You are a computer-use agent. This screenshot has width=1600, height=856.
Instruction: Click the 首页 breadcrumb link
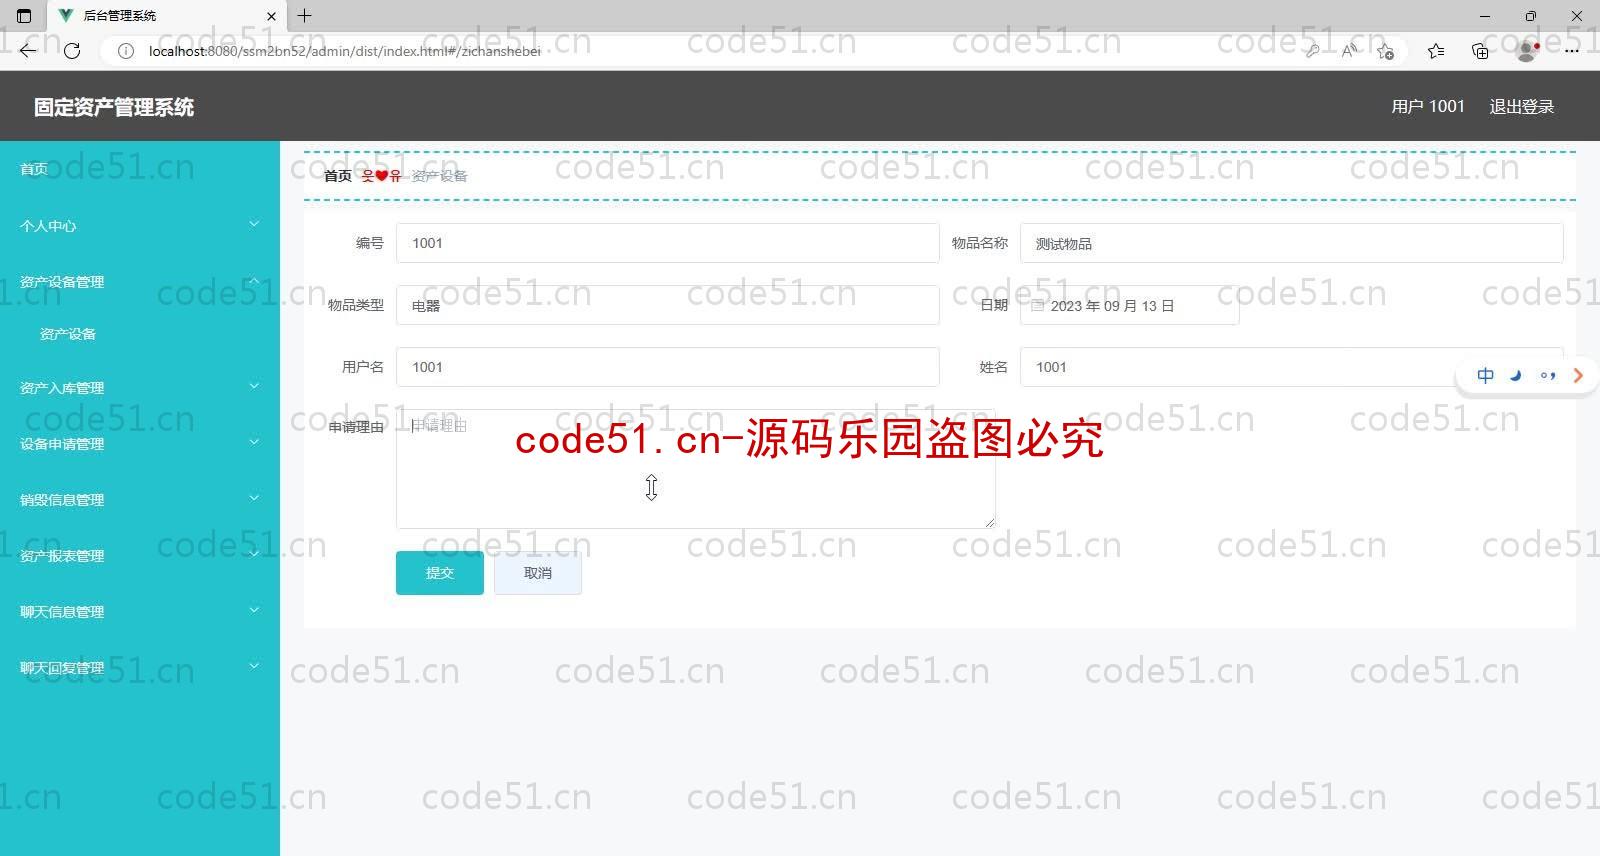[x=338, y=176]
